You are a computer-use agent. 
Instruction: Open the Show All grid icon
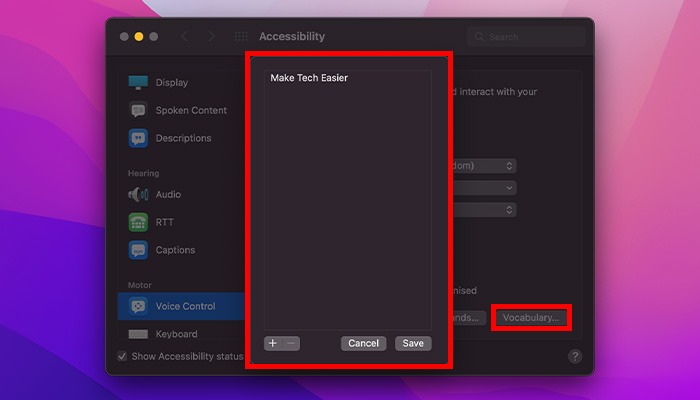pos(241,37)
